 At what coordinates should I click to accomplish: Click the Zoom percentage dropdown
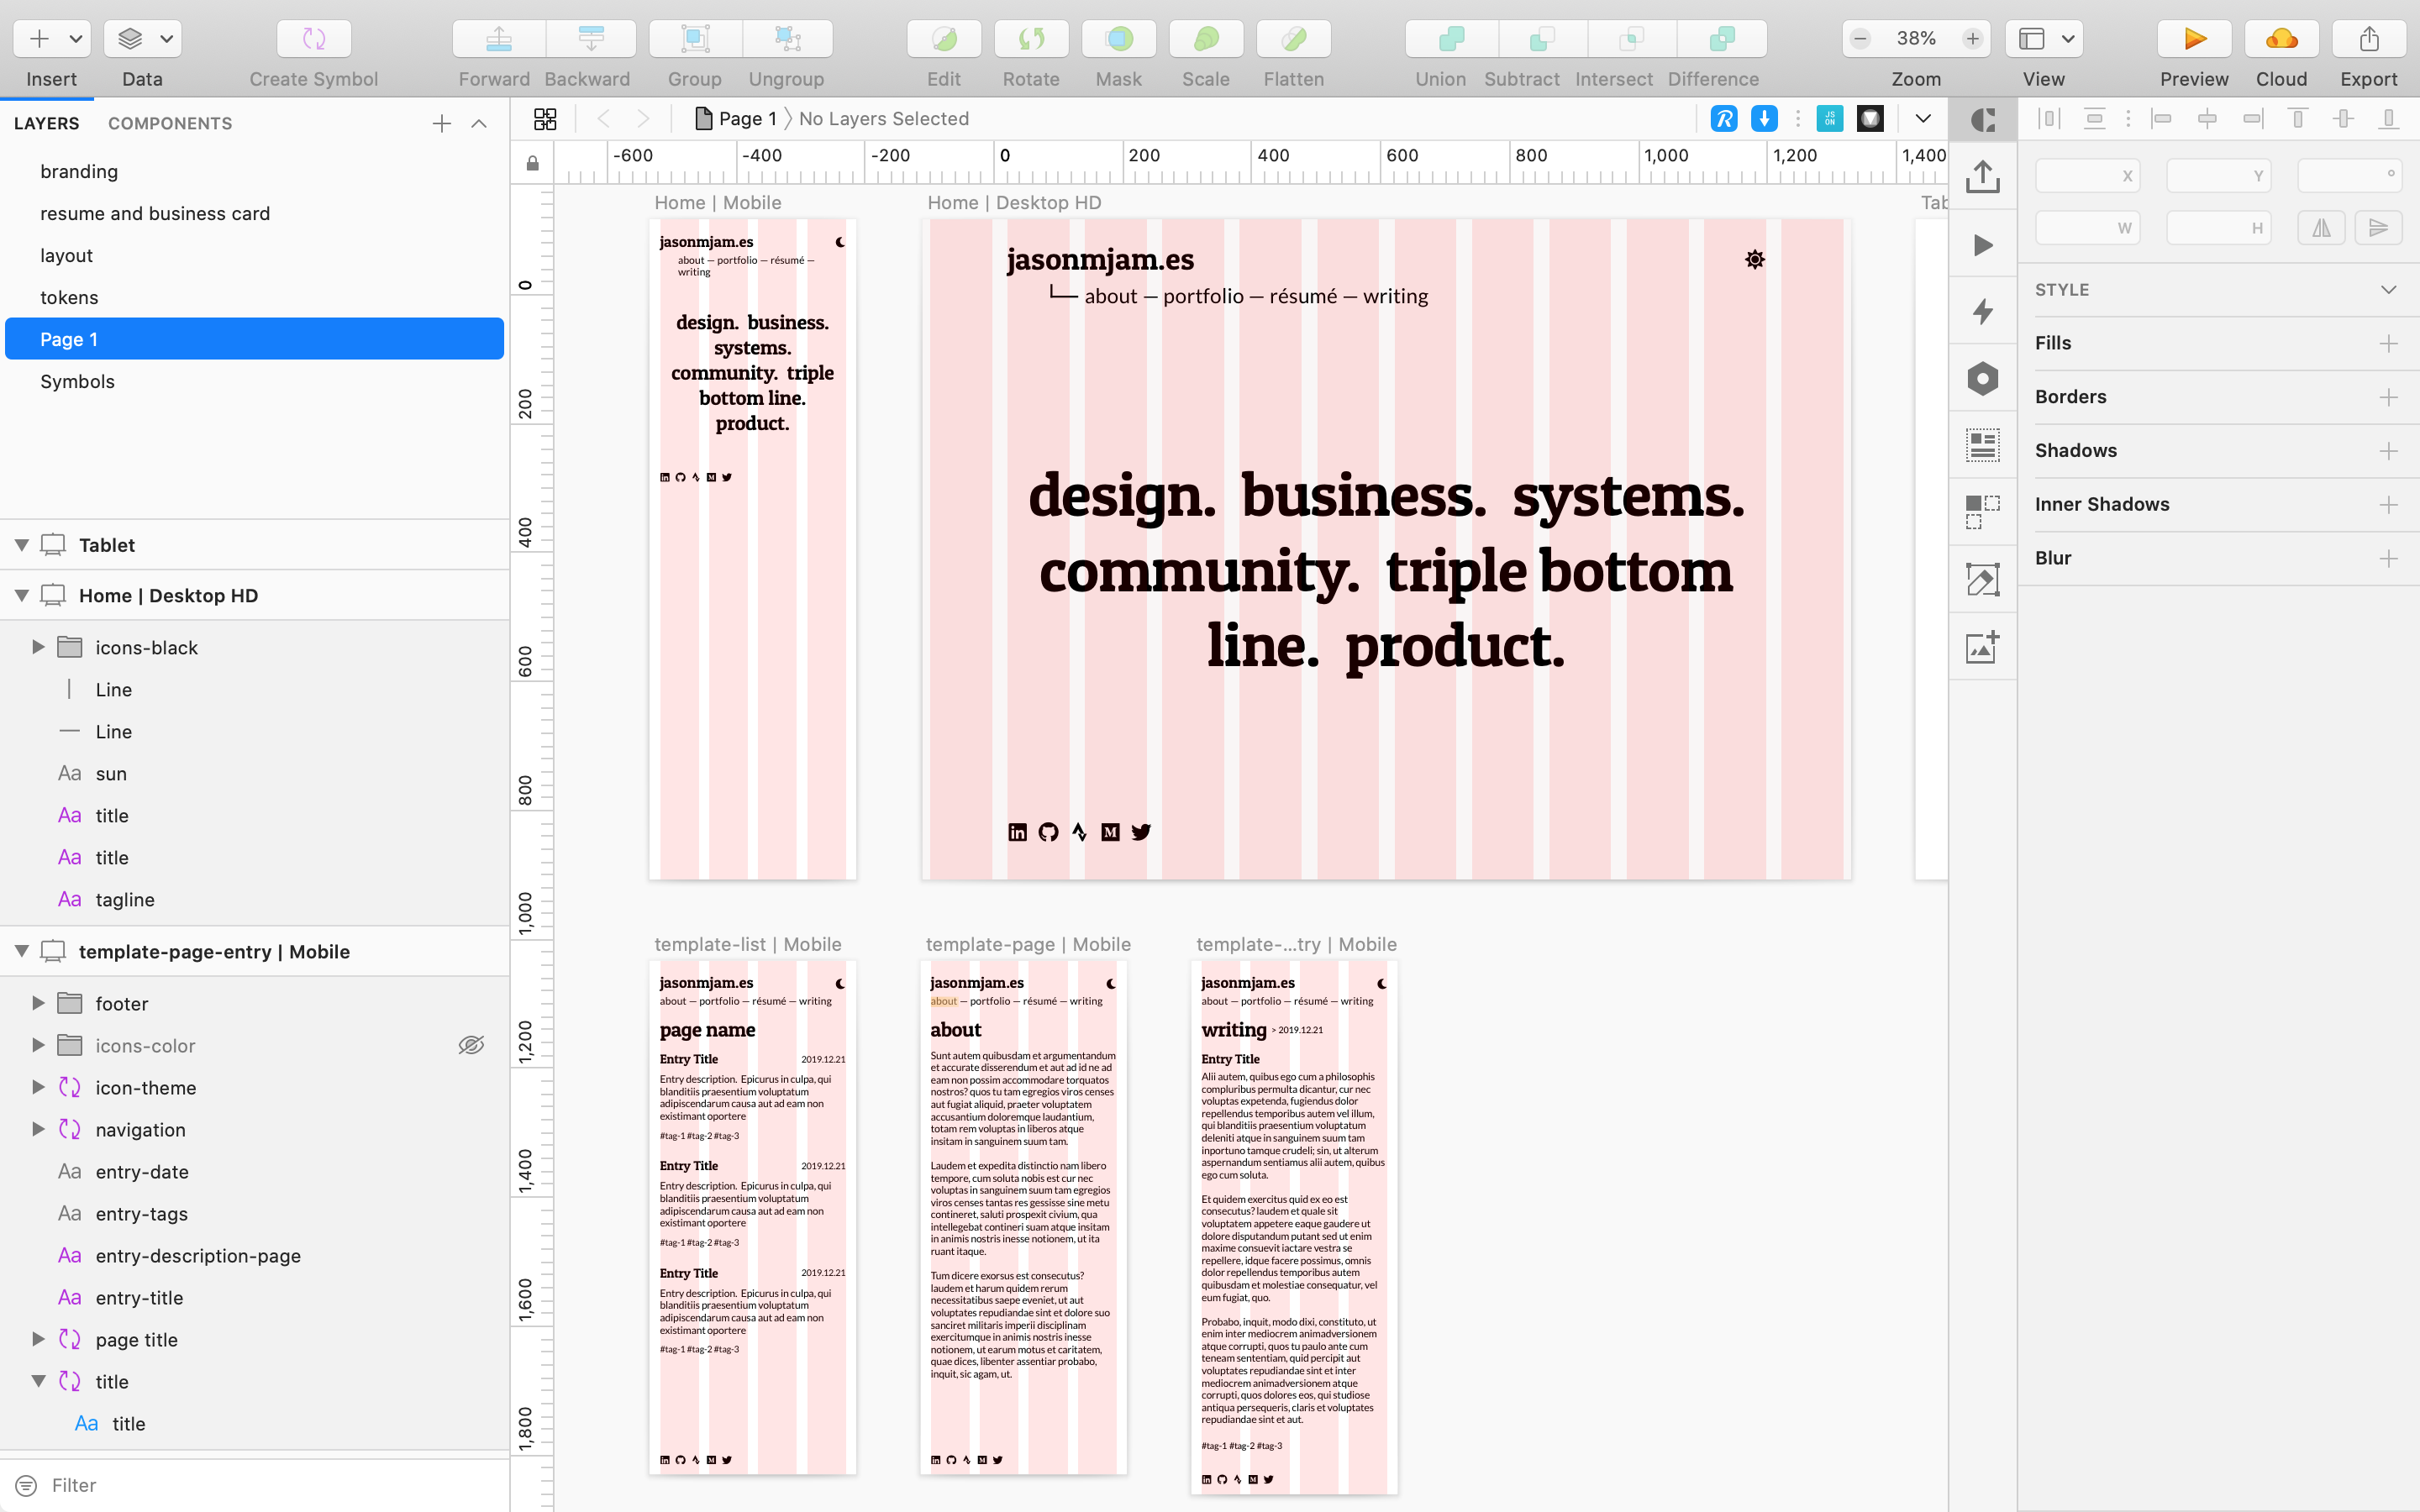(1917, 39)
